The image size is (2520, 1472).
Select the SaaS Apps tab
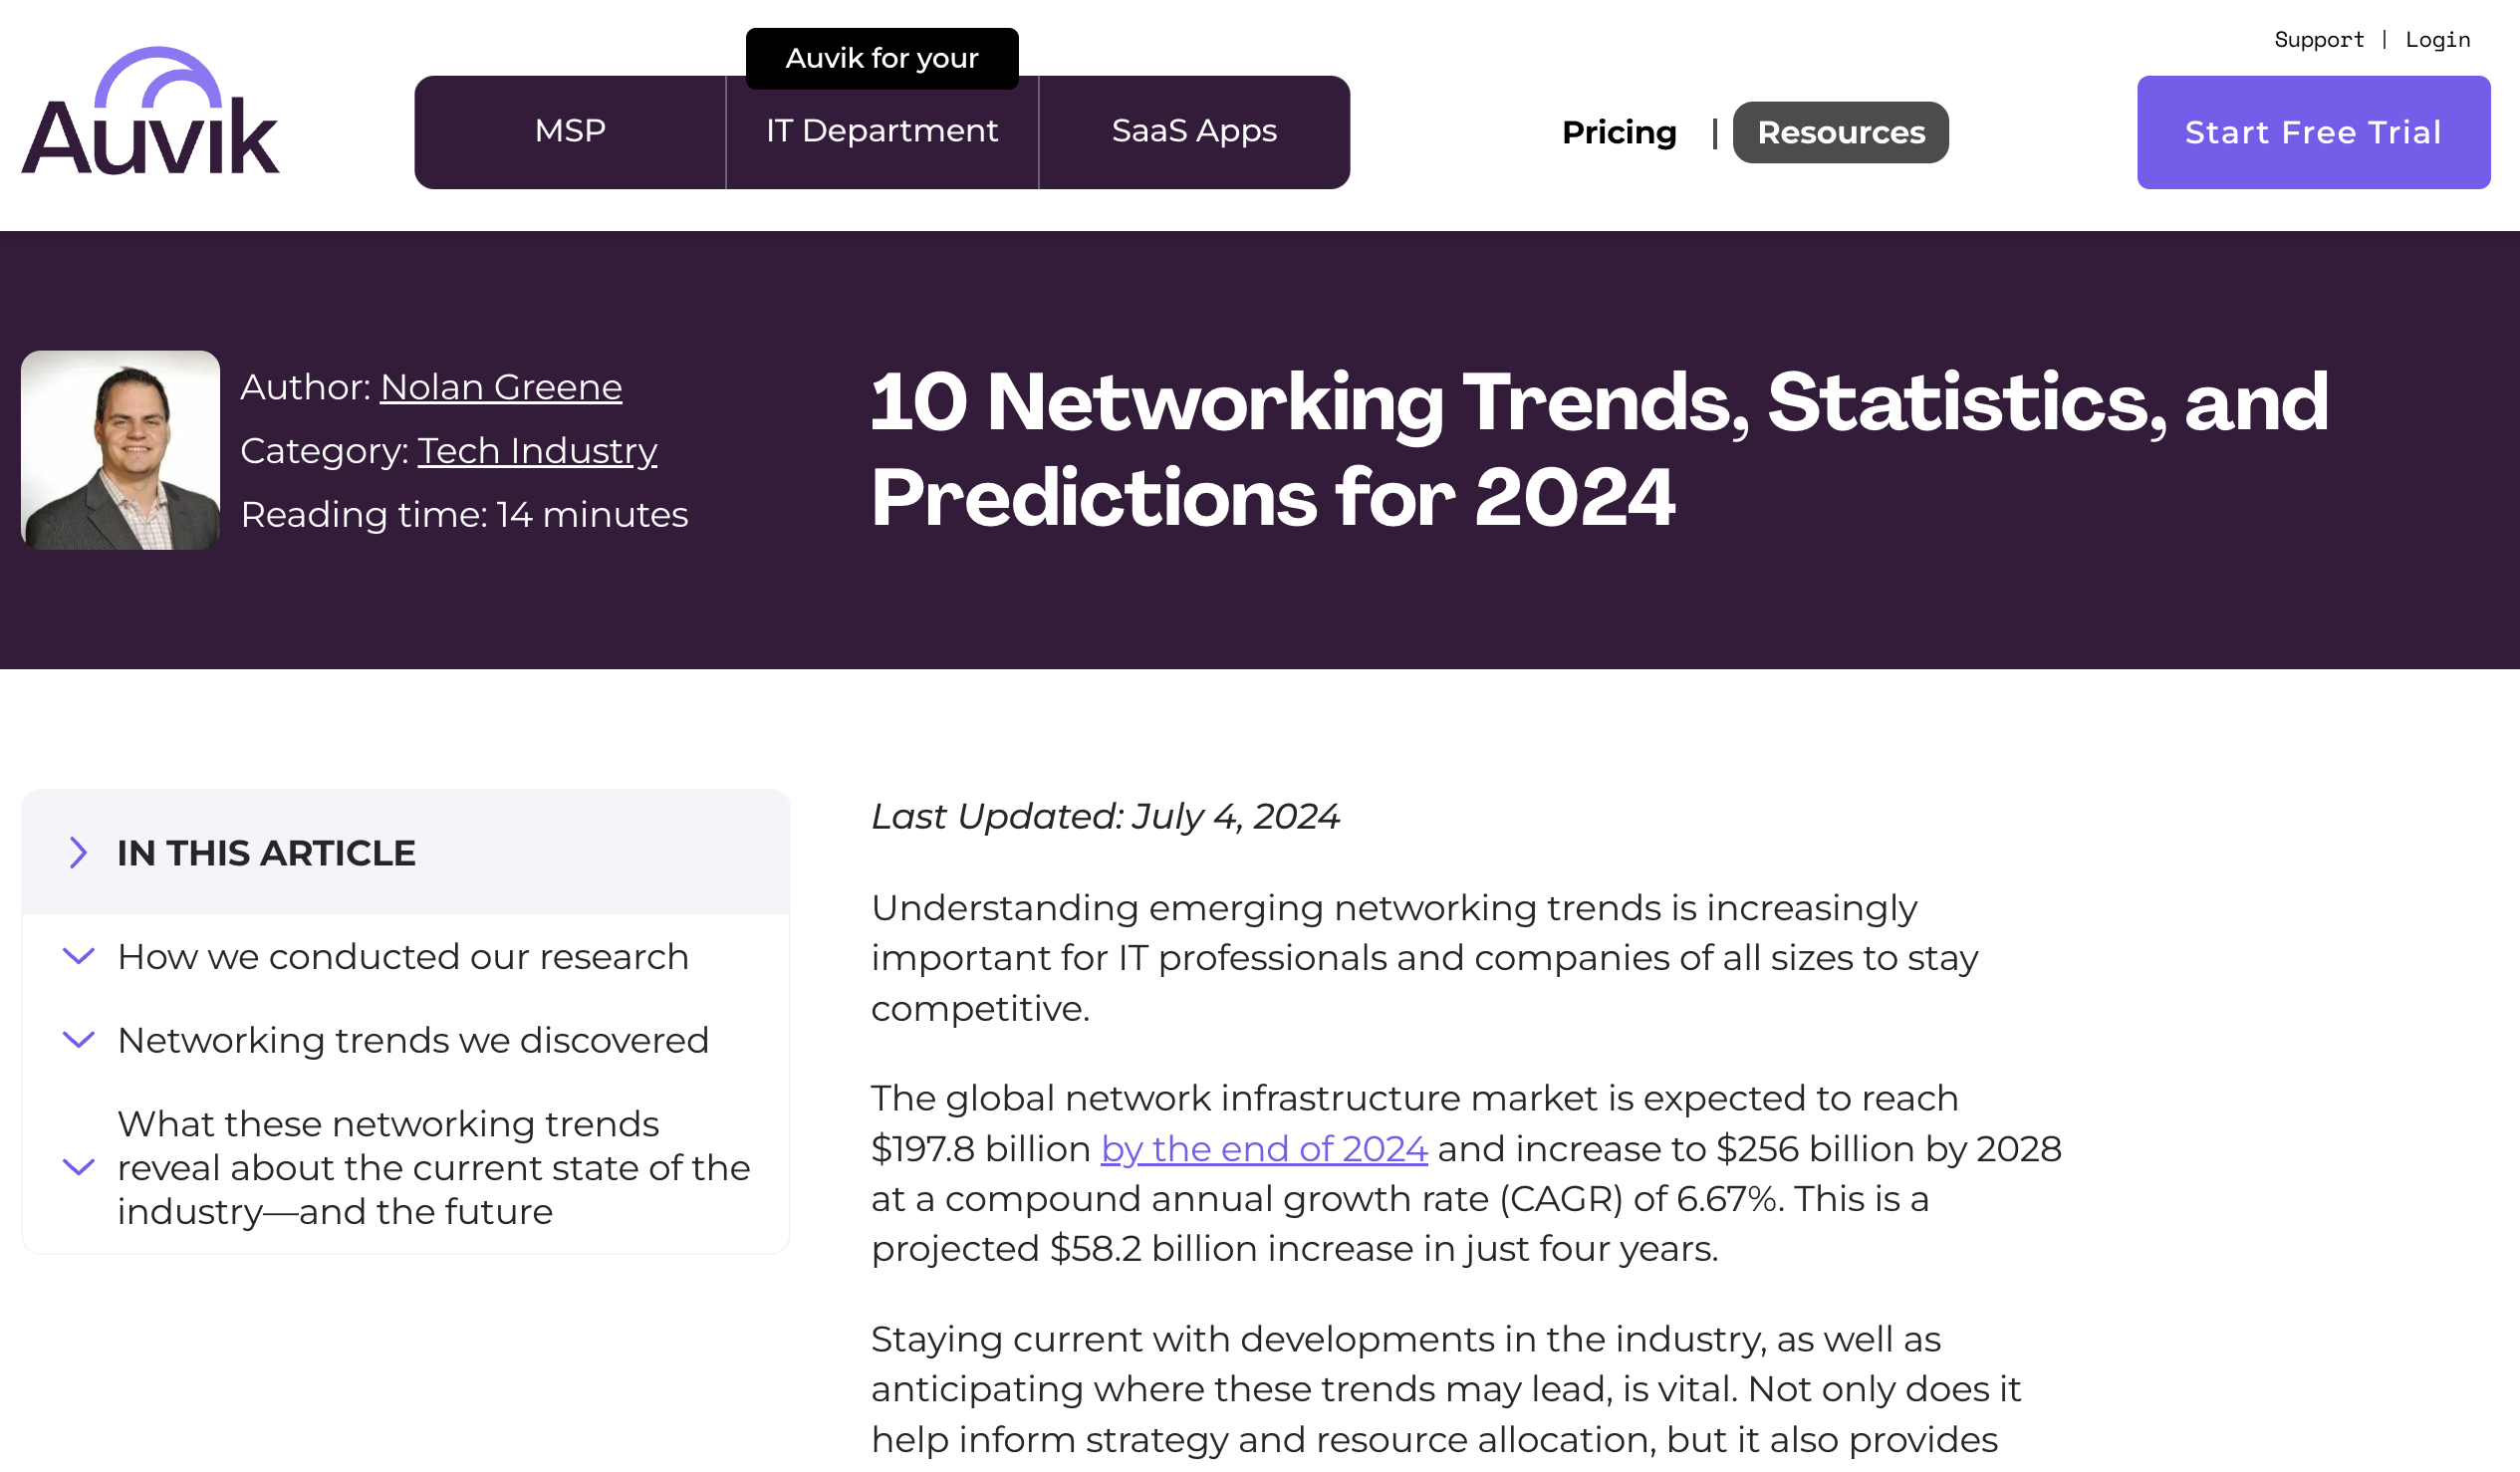pyautogui.click(x=1194, y=131)
